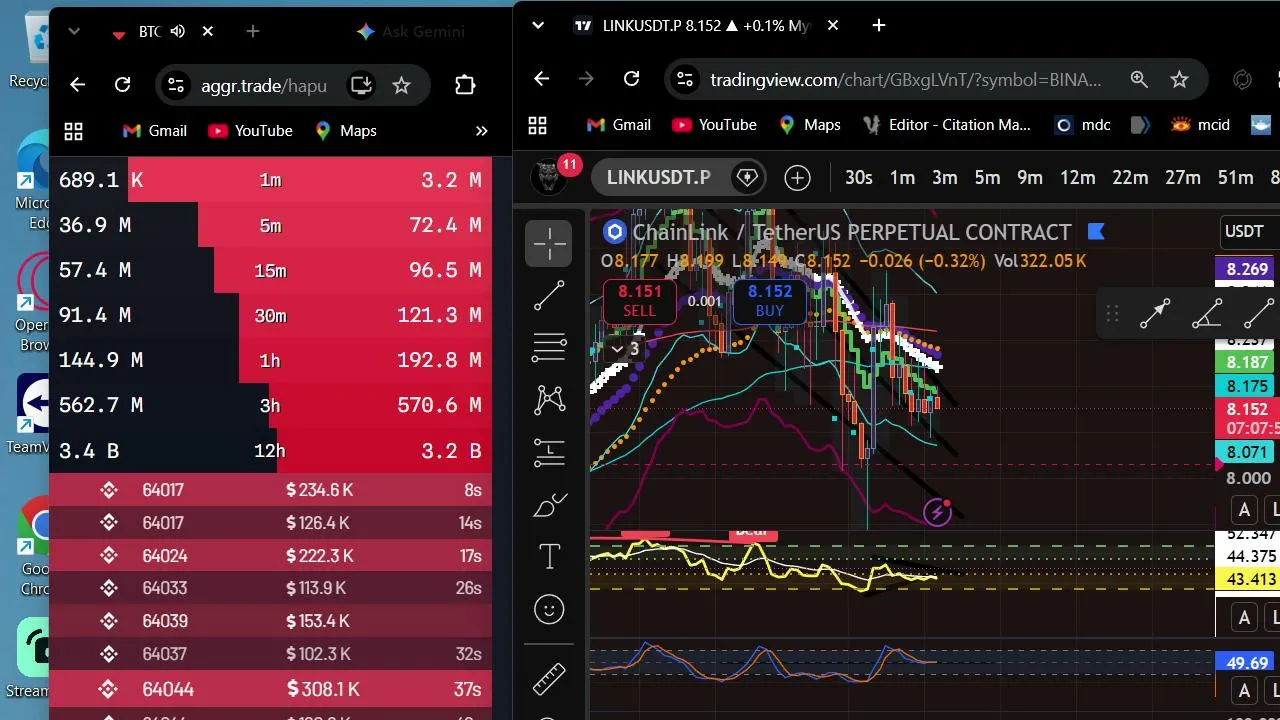The height and width of the screenshot is (720, 1280).
Task: Click the purple lightning bolt chart icon
Action: (x=937, y=513)
